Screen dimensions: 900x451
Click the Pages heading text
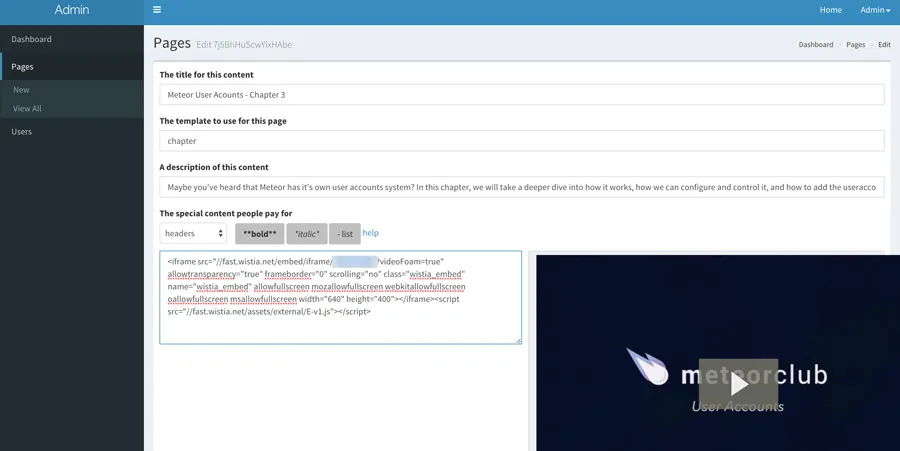(x=172, y=43)
